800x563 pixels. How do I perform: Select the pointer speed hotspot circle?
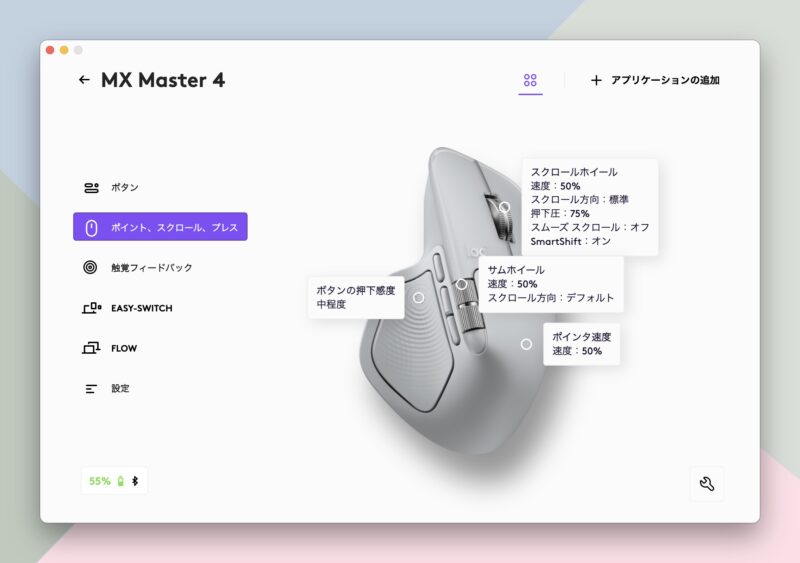coord(526,344)
